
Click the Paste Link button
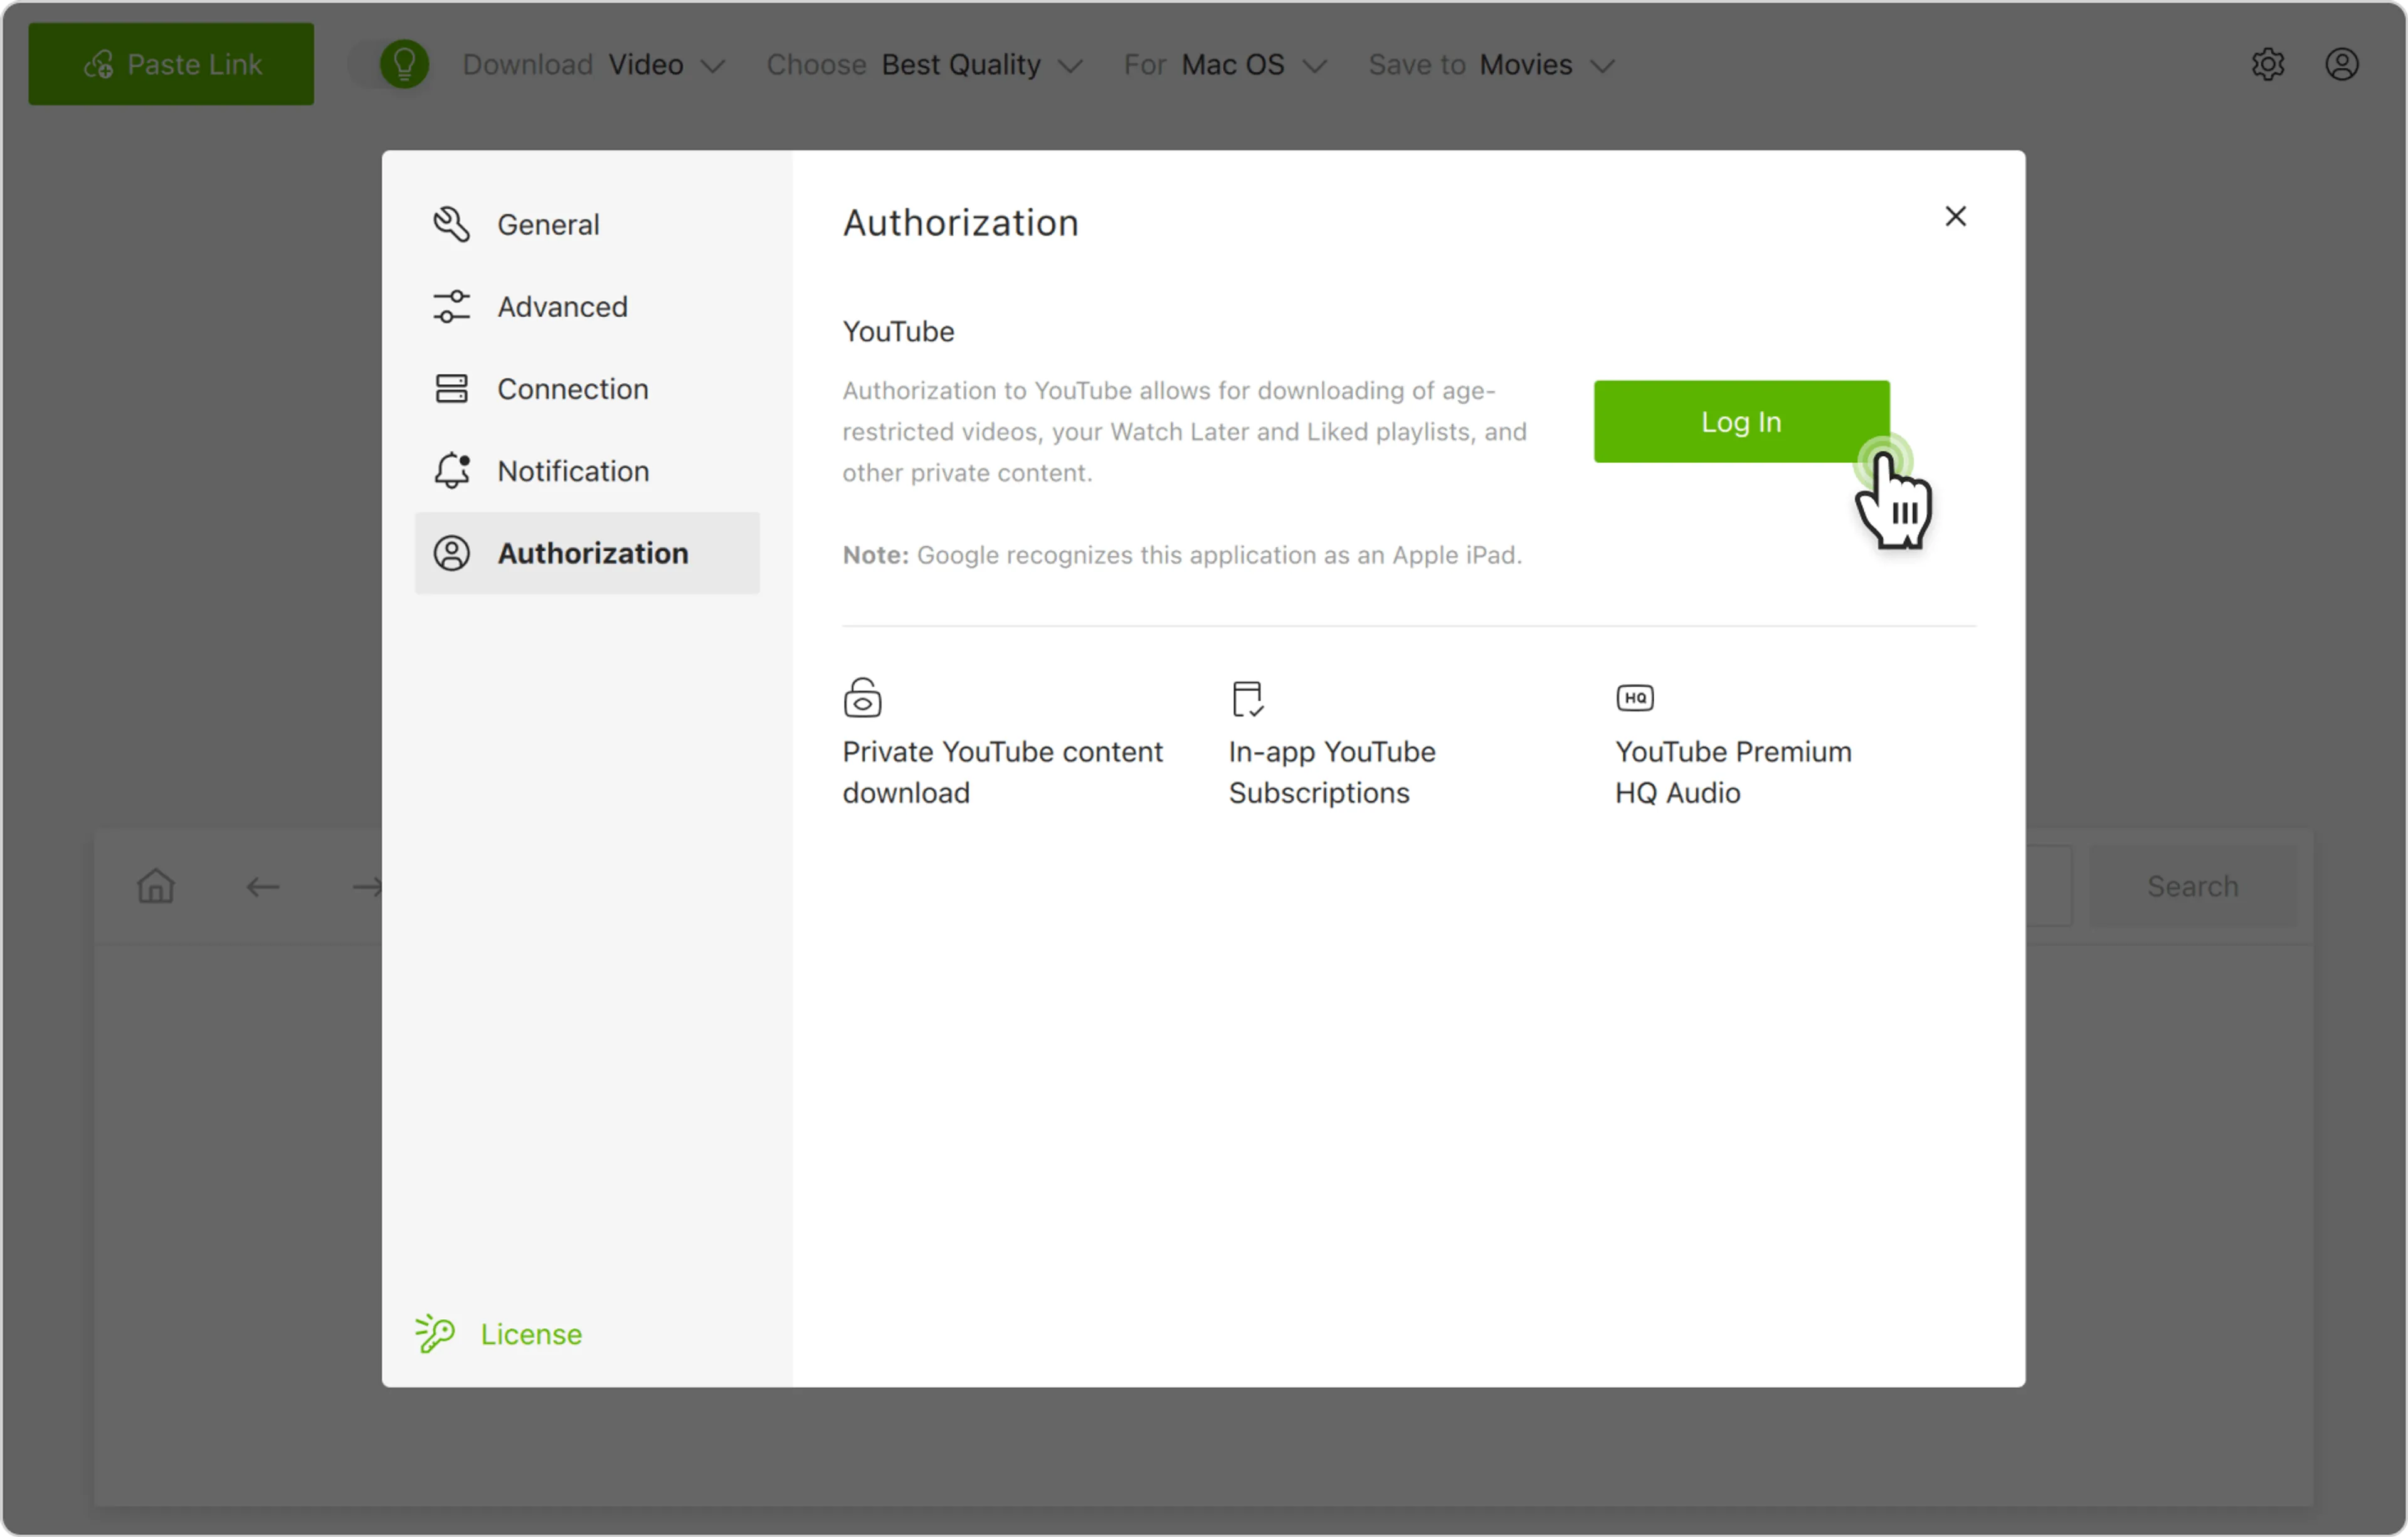click(x=171, y=64)
